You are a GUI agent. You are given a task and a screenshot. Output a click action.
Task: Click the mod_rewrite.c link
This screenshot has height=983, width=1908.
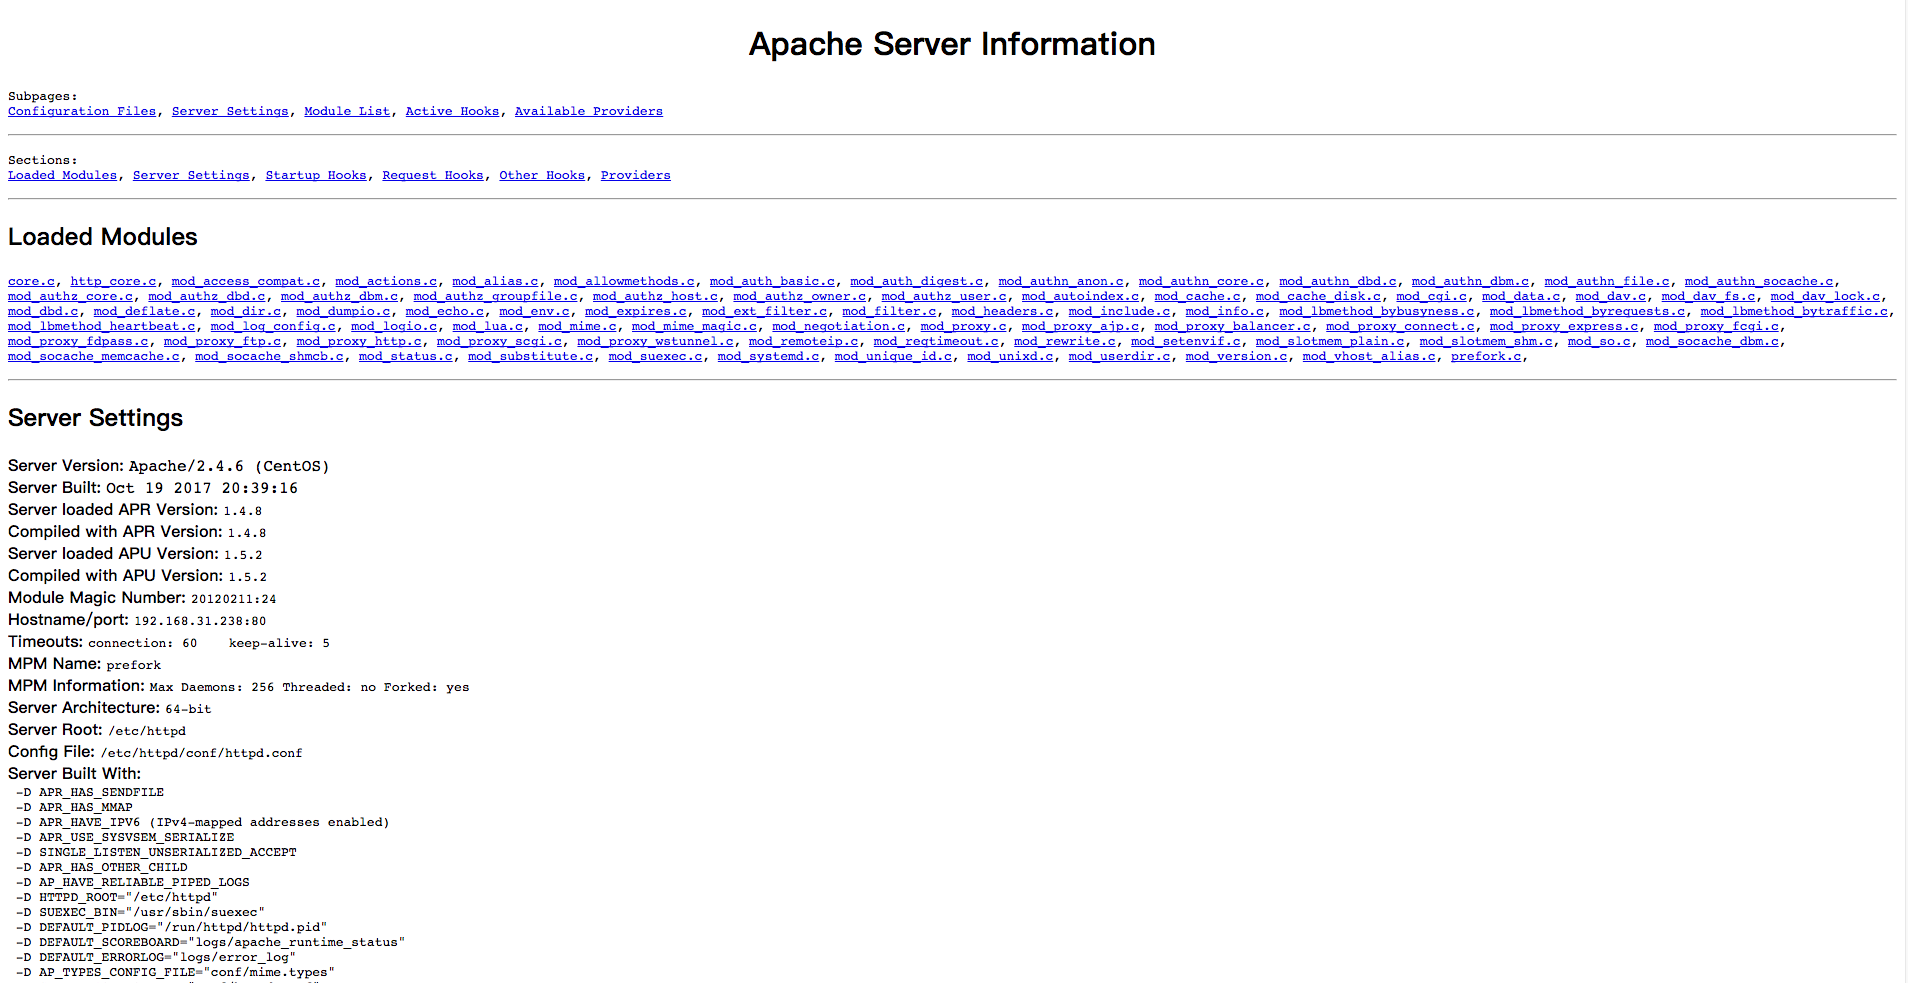tap(1065, 341)
